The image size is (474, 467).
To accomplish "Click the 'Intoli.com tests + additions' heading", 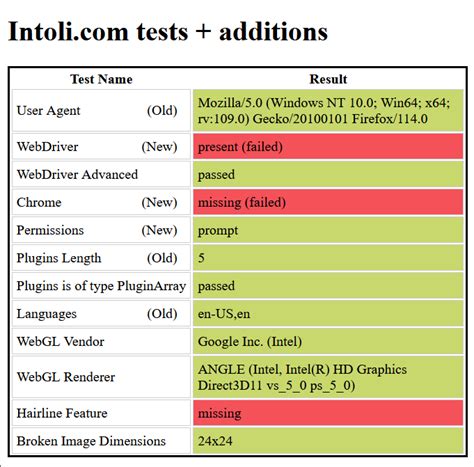I will [168, 32].
